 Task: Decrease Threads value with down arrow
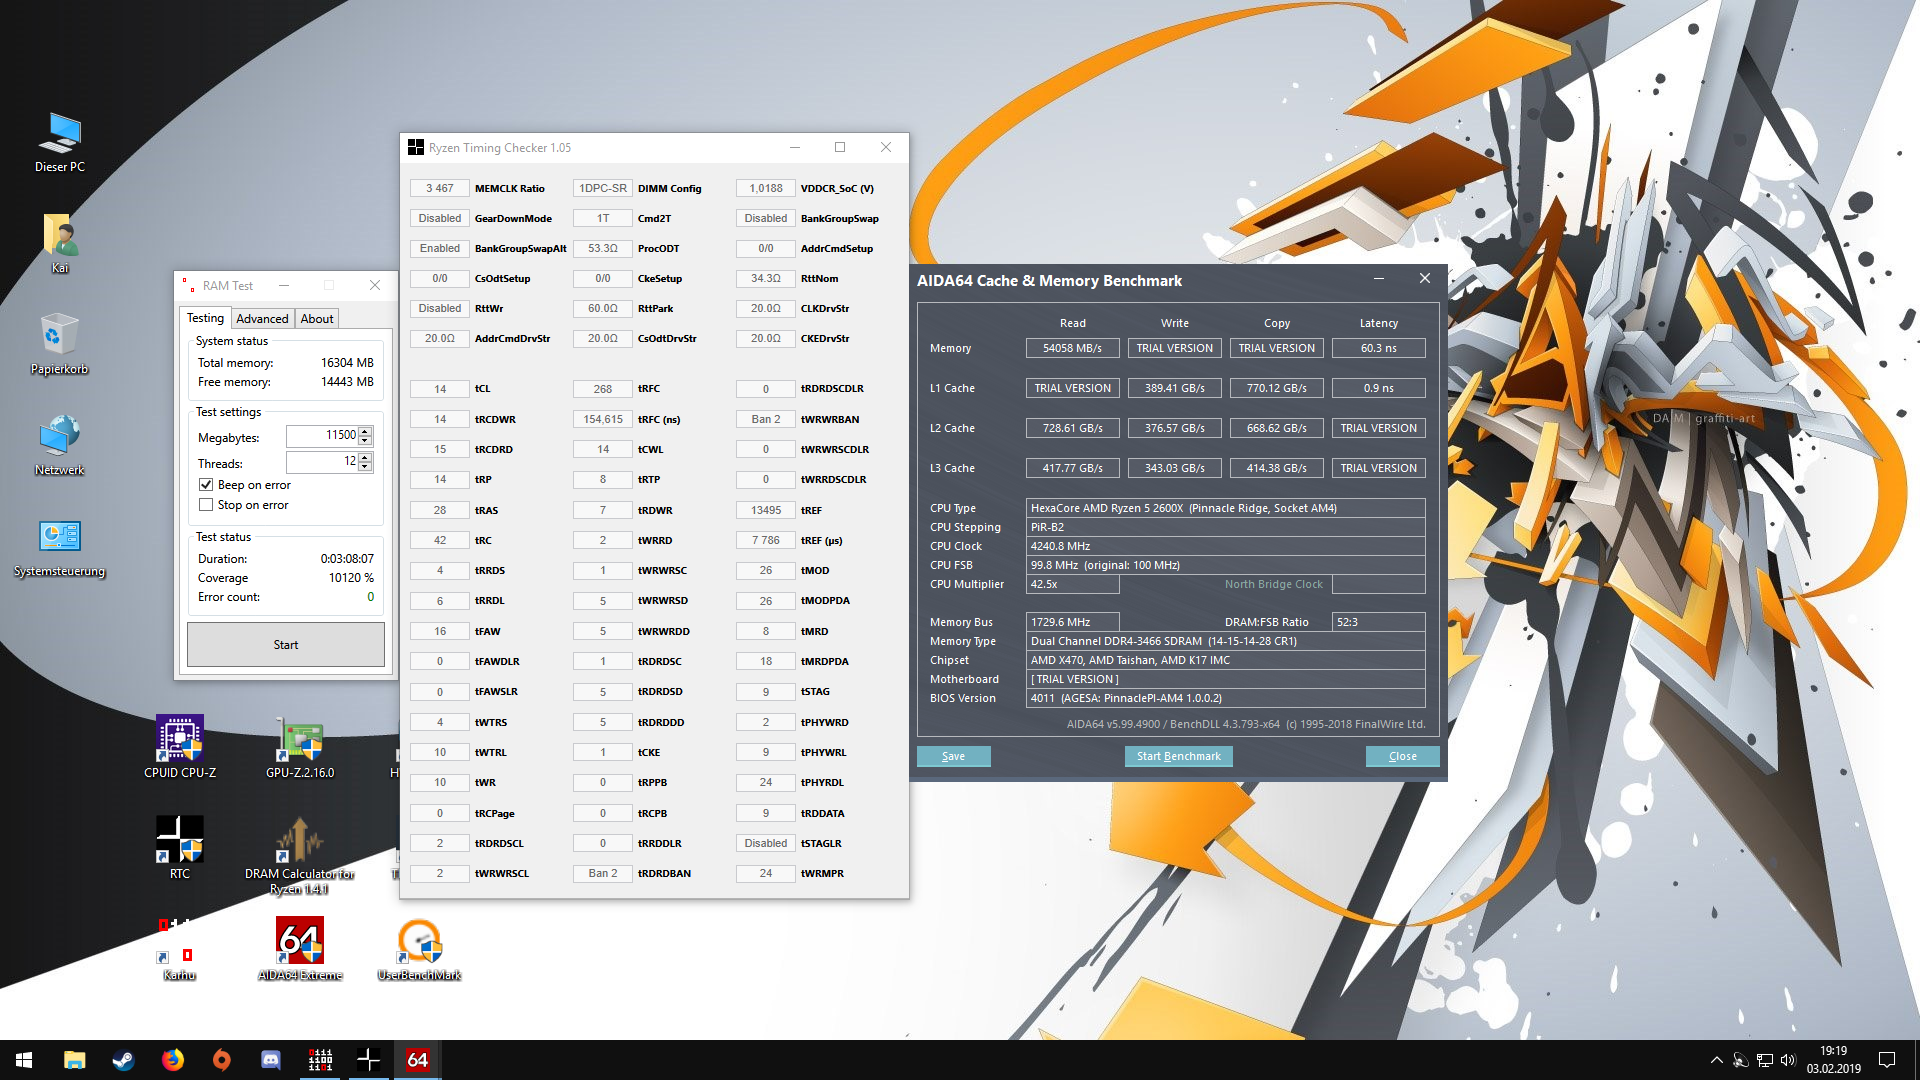[365, 467]
